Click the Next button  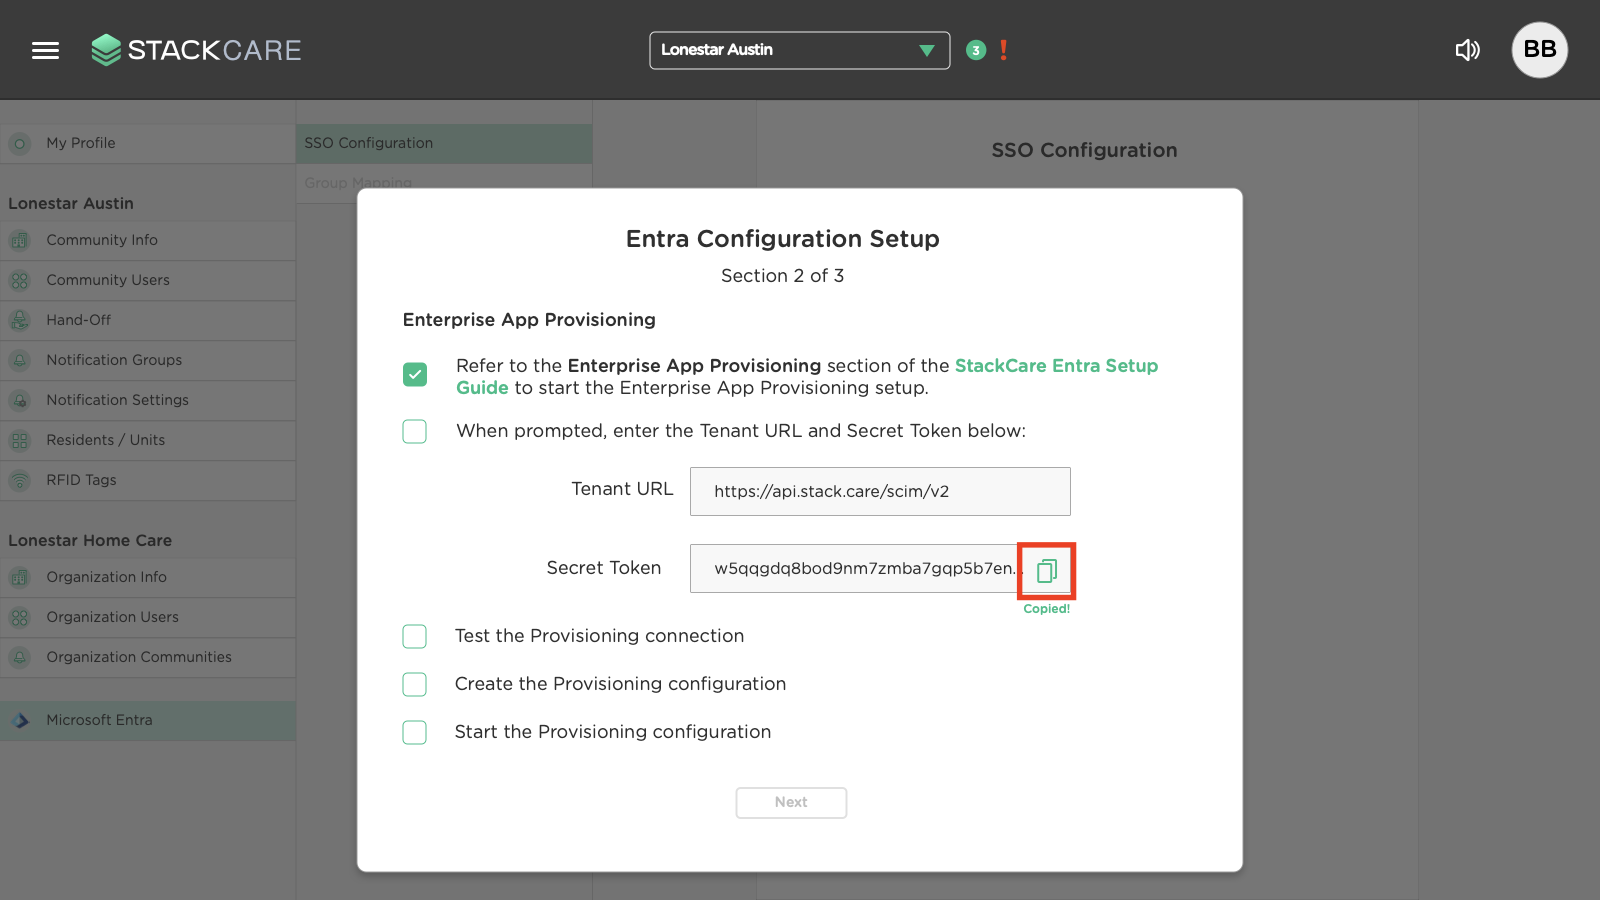(x=791, y=802)
